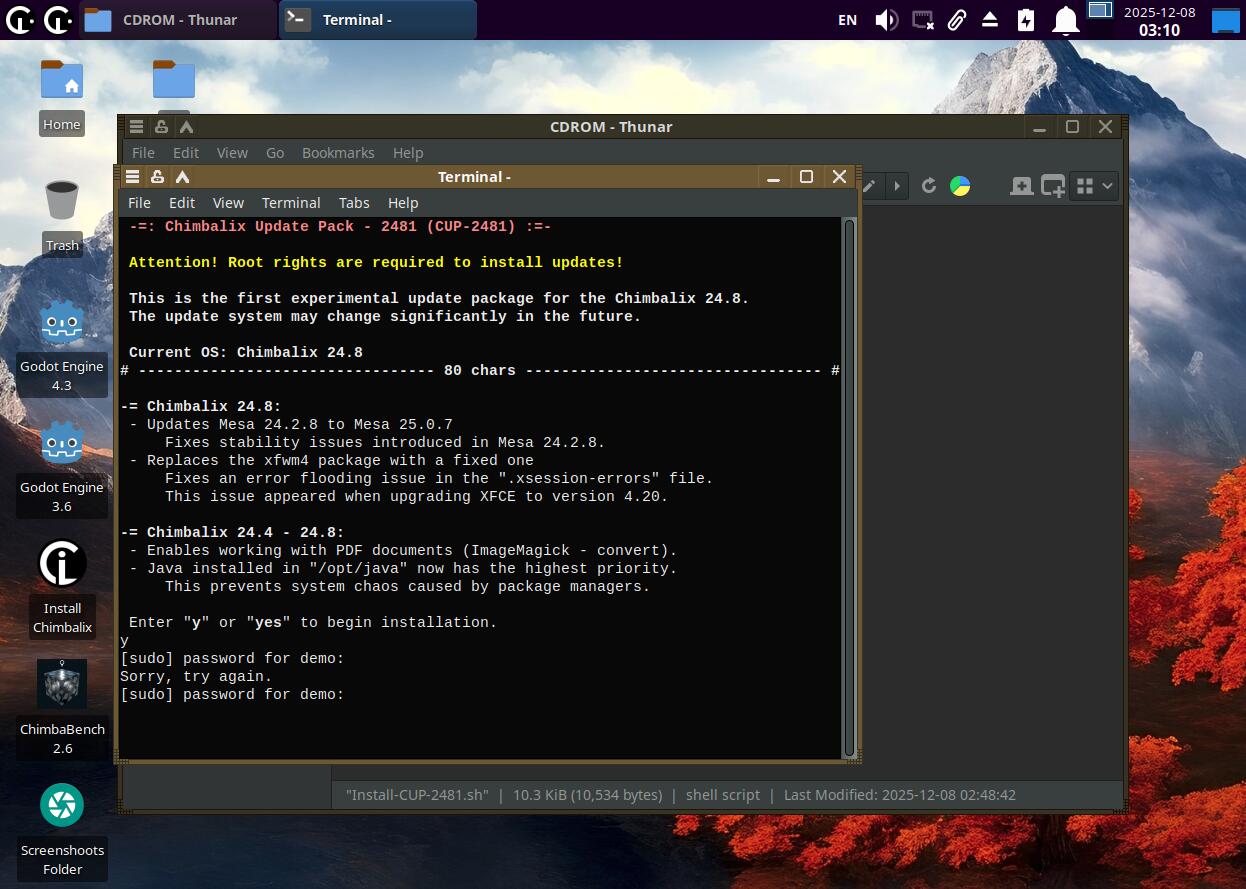
Task: Click the workspace switcher thumbnail in panel
Action: pyautogui.click(x=1100, y=10)
